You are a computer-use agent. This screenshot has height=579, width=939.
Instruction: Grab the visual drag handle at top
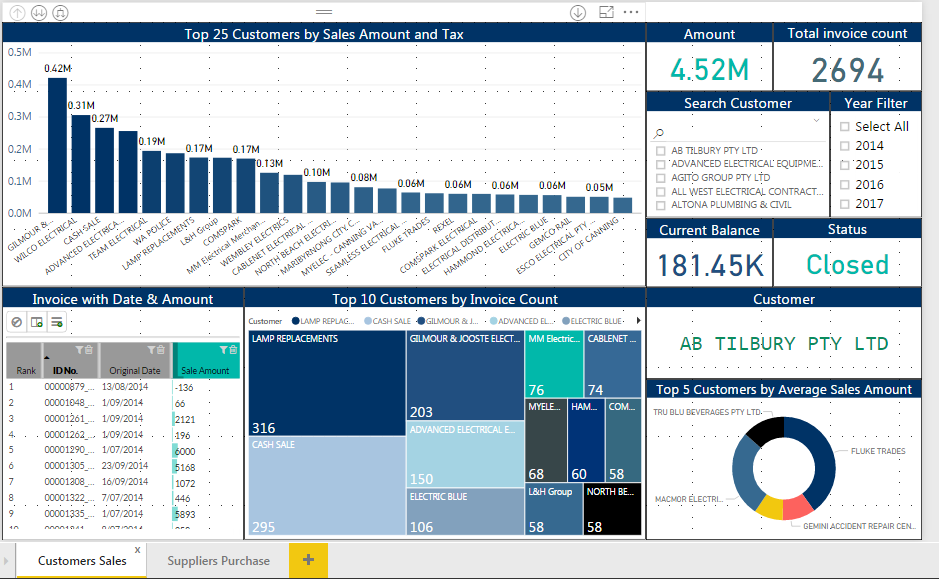[x=324, y=11]
